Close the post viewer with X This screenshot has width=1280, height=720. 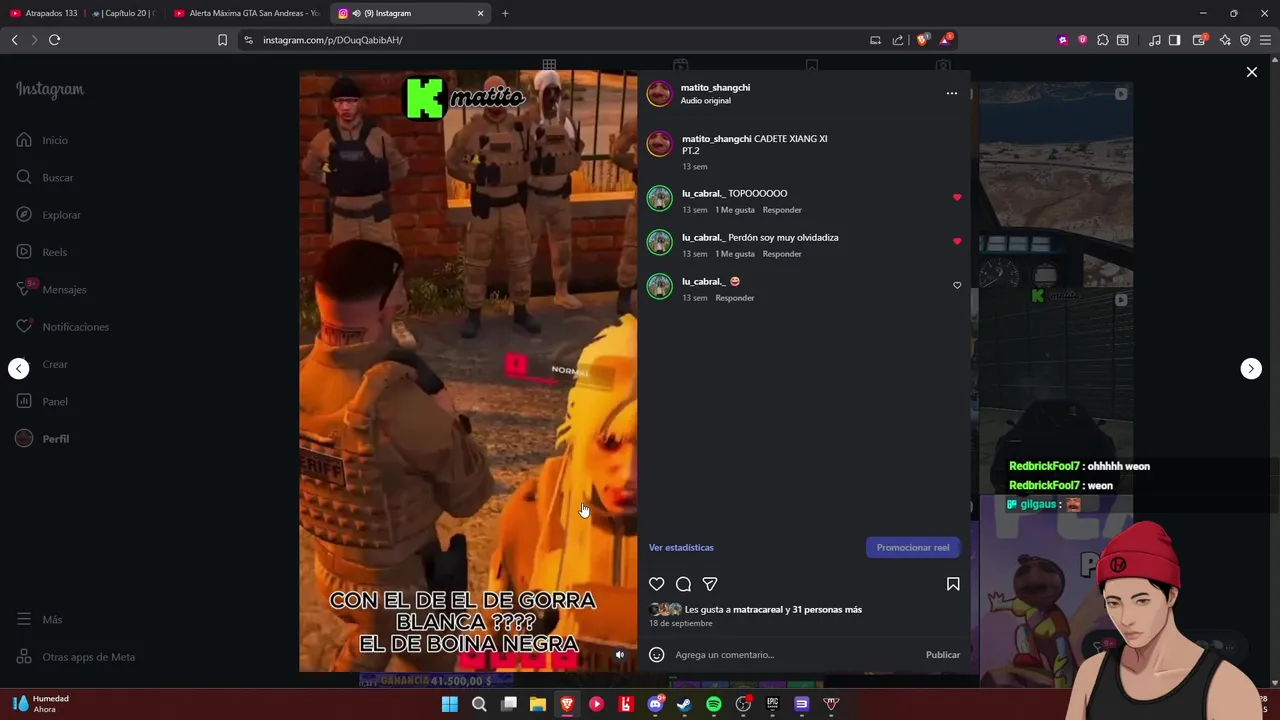tap(1251, 72)
